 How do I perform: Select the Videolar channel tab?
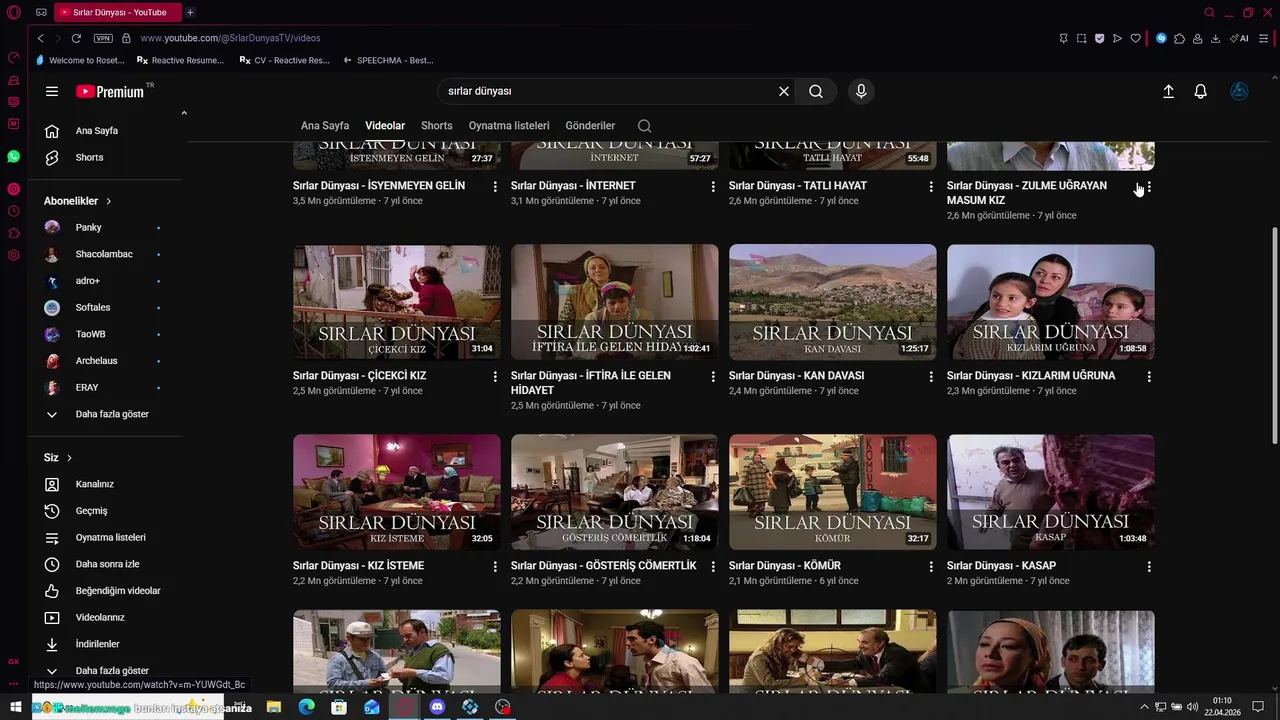coord(385,126)
